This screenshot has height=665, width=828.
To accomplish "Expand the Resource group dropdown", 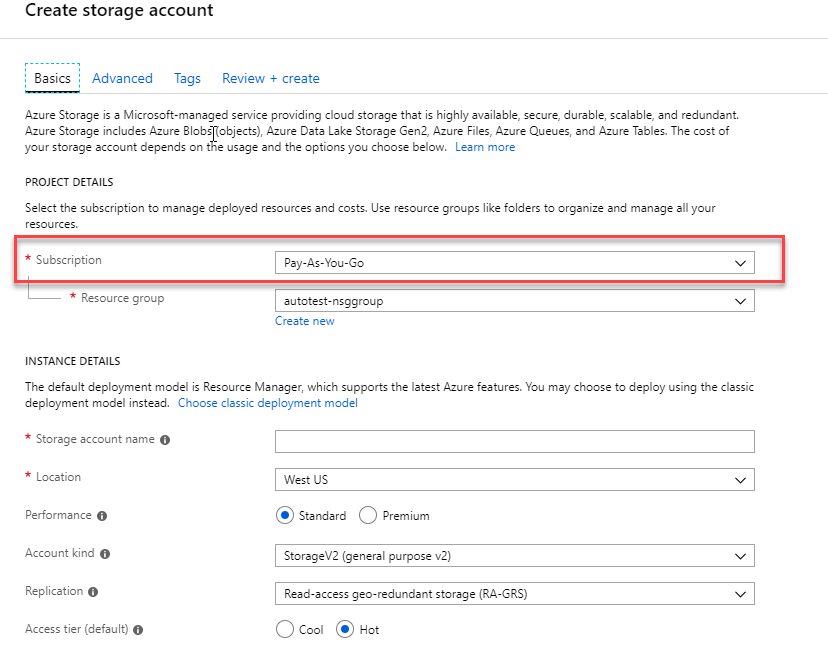I will tap(514, 301).
